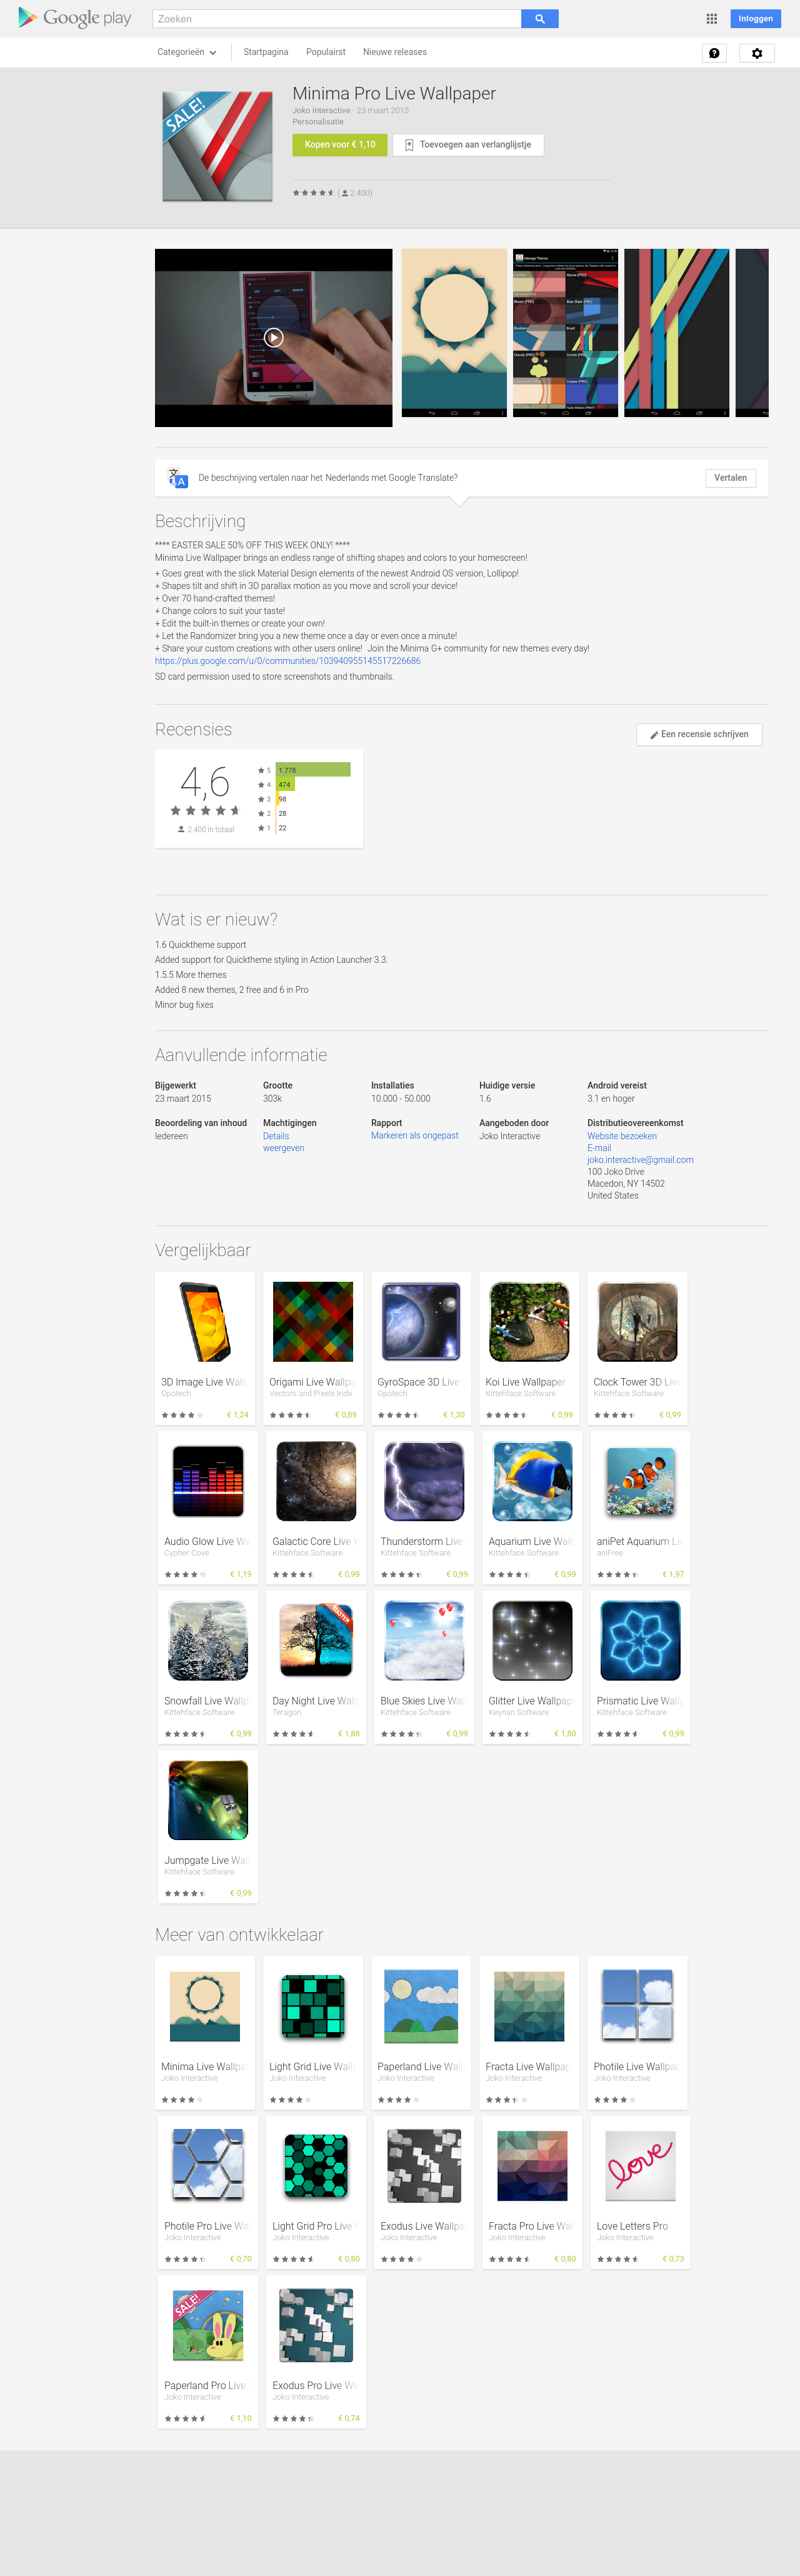The image size is (800, 2576).
Task: Open the Clock Tower 3D Live icon
Action: click(637, 1322)
